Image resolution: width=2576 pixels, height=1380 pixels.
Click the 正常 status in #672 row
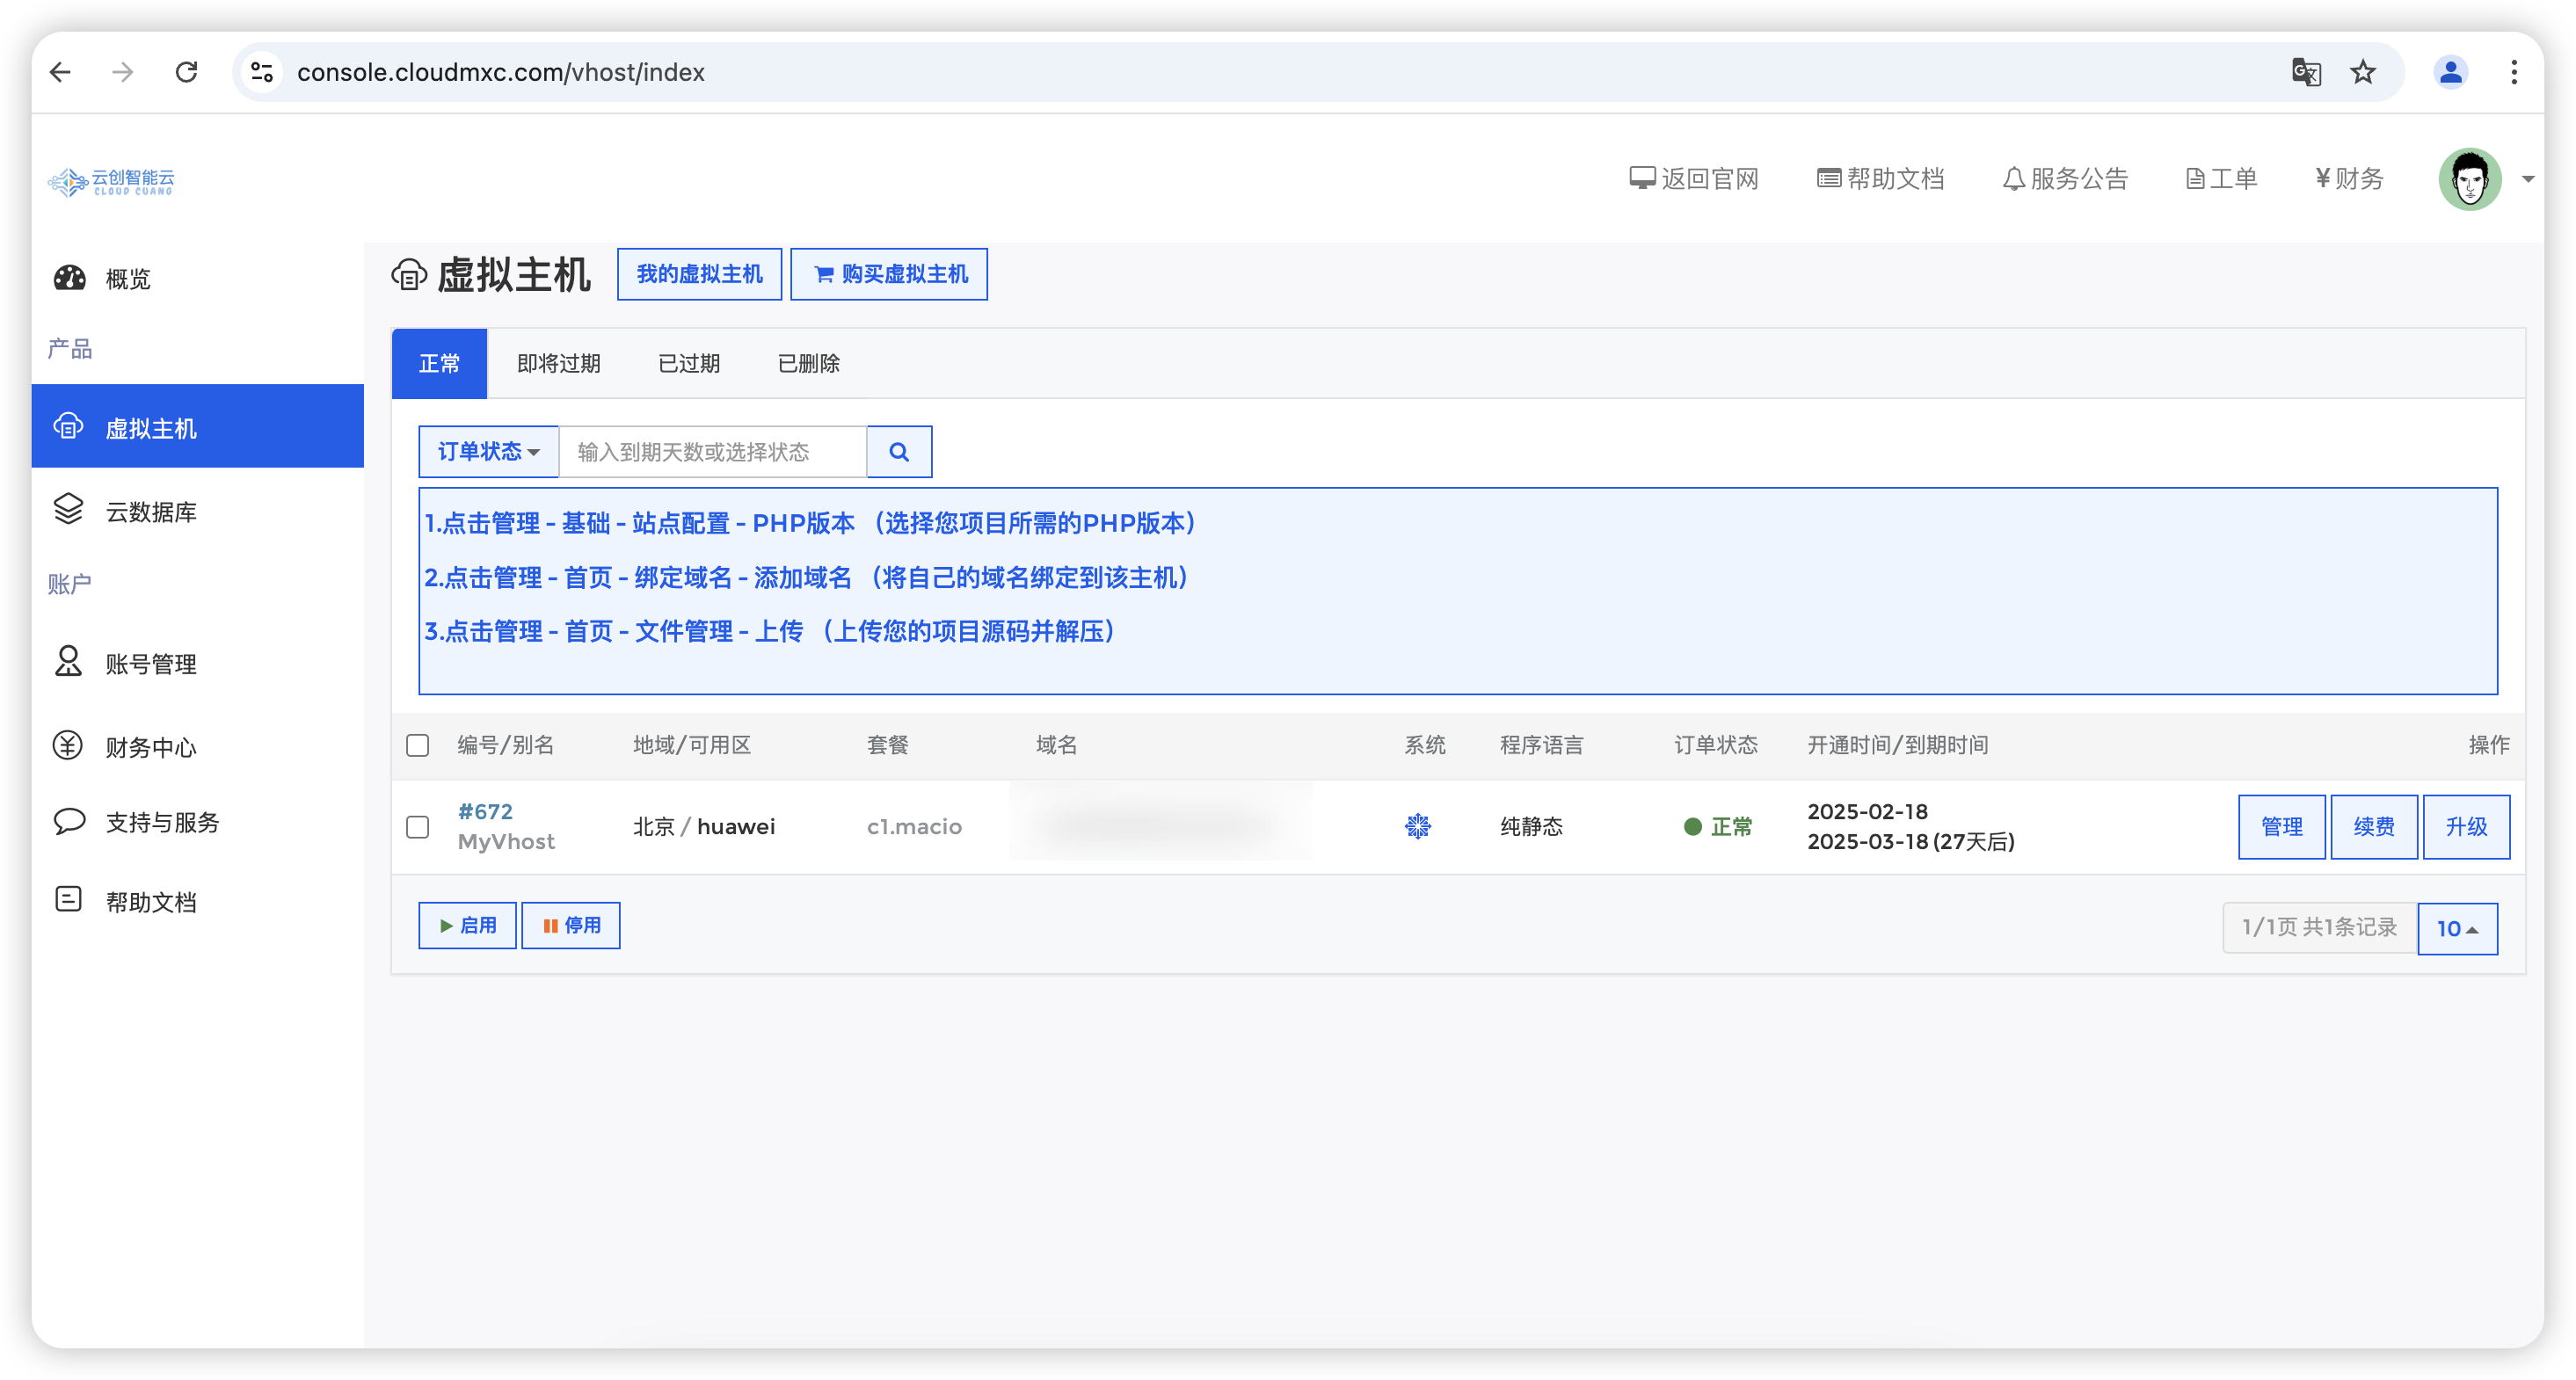[1718, 827]
